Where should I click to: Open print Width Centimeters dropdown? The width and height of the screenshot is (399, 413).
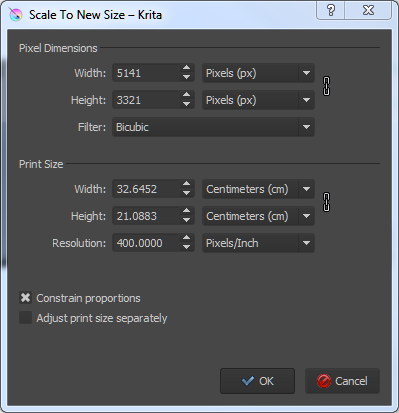pyautogui.click(x=258, y=189)
